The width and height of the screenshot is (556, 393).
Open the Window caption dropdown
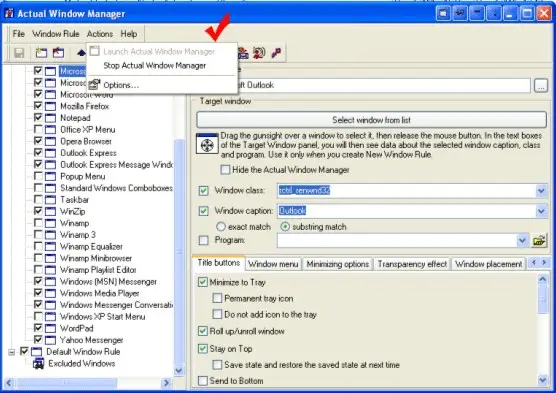pos(541,211)
